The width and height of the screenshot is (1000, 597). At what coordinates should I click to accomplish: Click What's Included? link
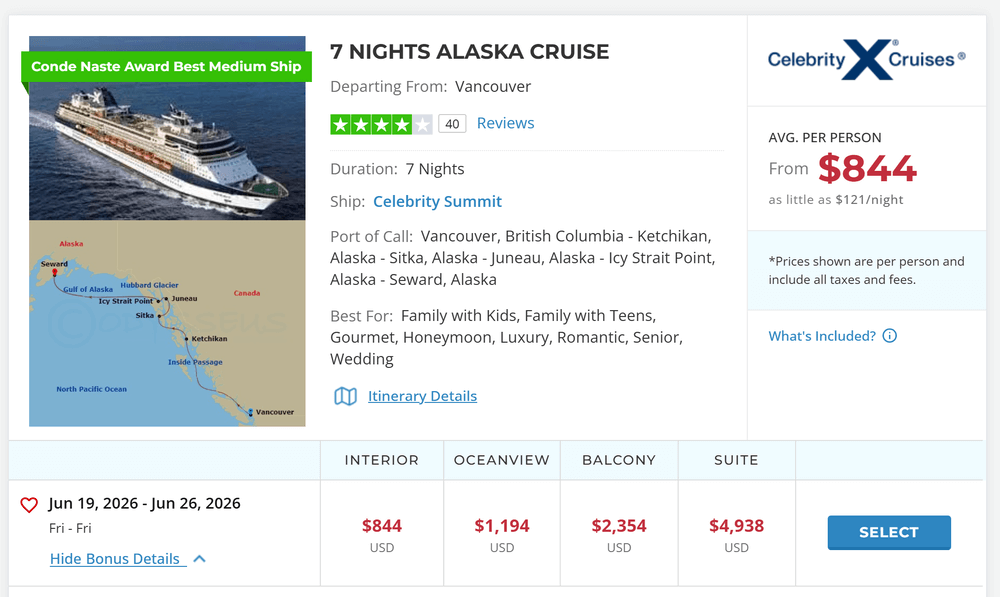pyautogui.click(x=822, y=336)
